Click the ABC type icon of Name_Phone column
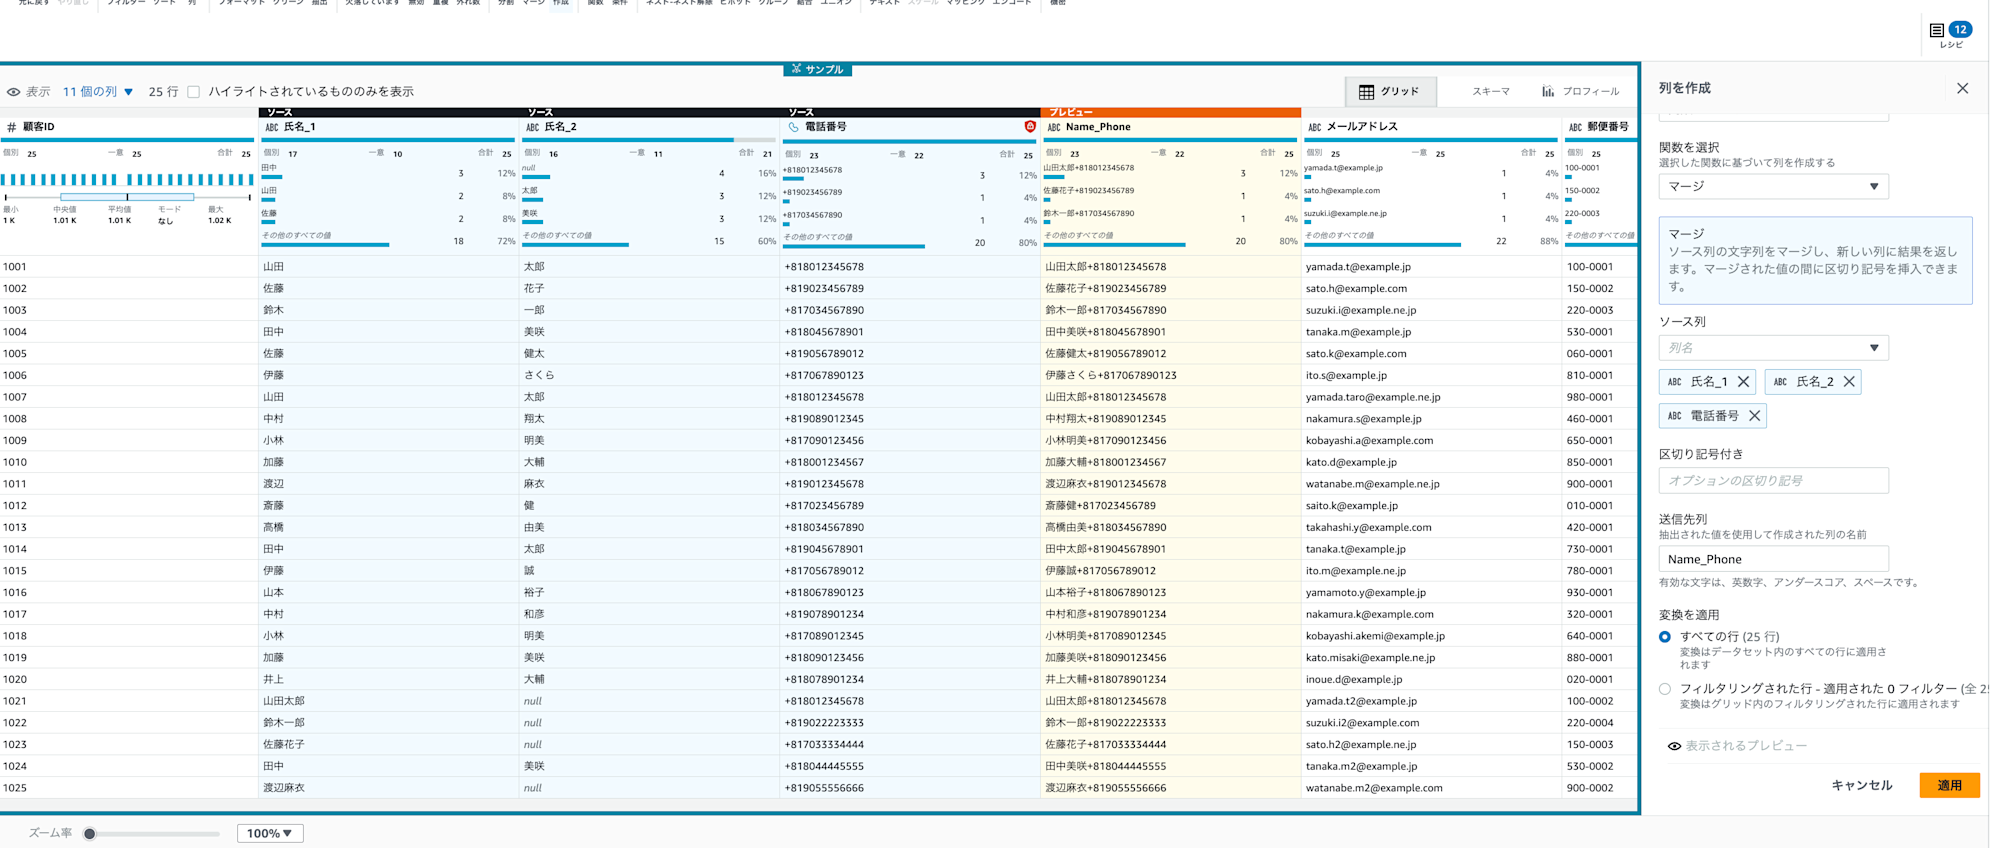 [1054, 127]
